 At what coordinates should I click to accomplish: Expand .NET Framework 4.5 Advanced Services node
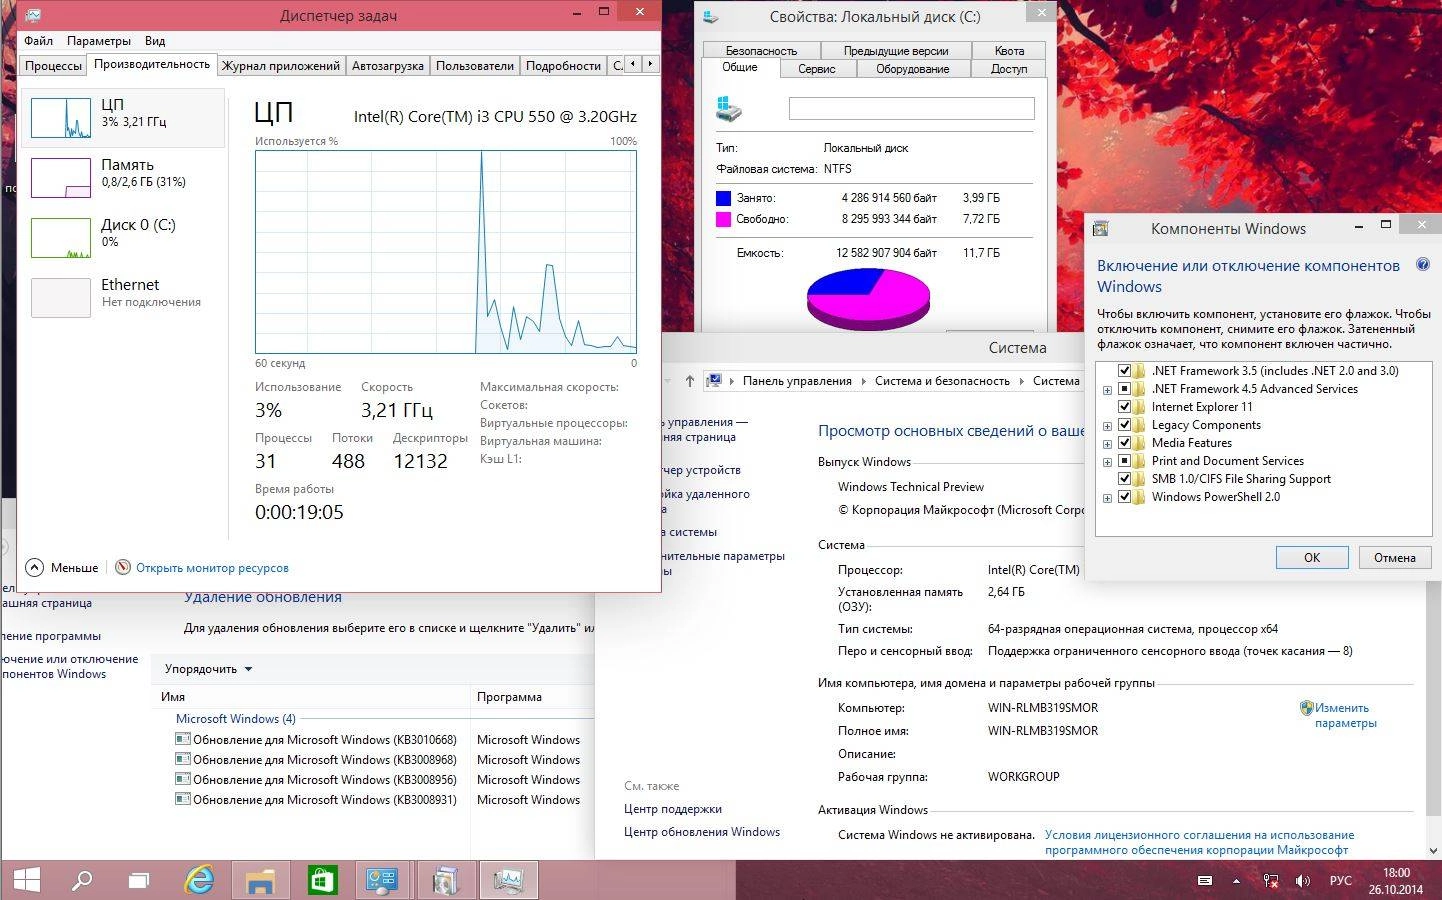click(1107, 390)
